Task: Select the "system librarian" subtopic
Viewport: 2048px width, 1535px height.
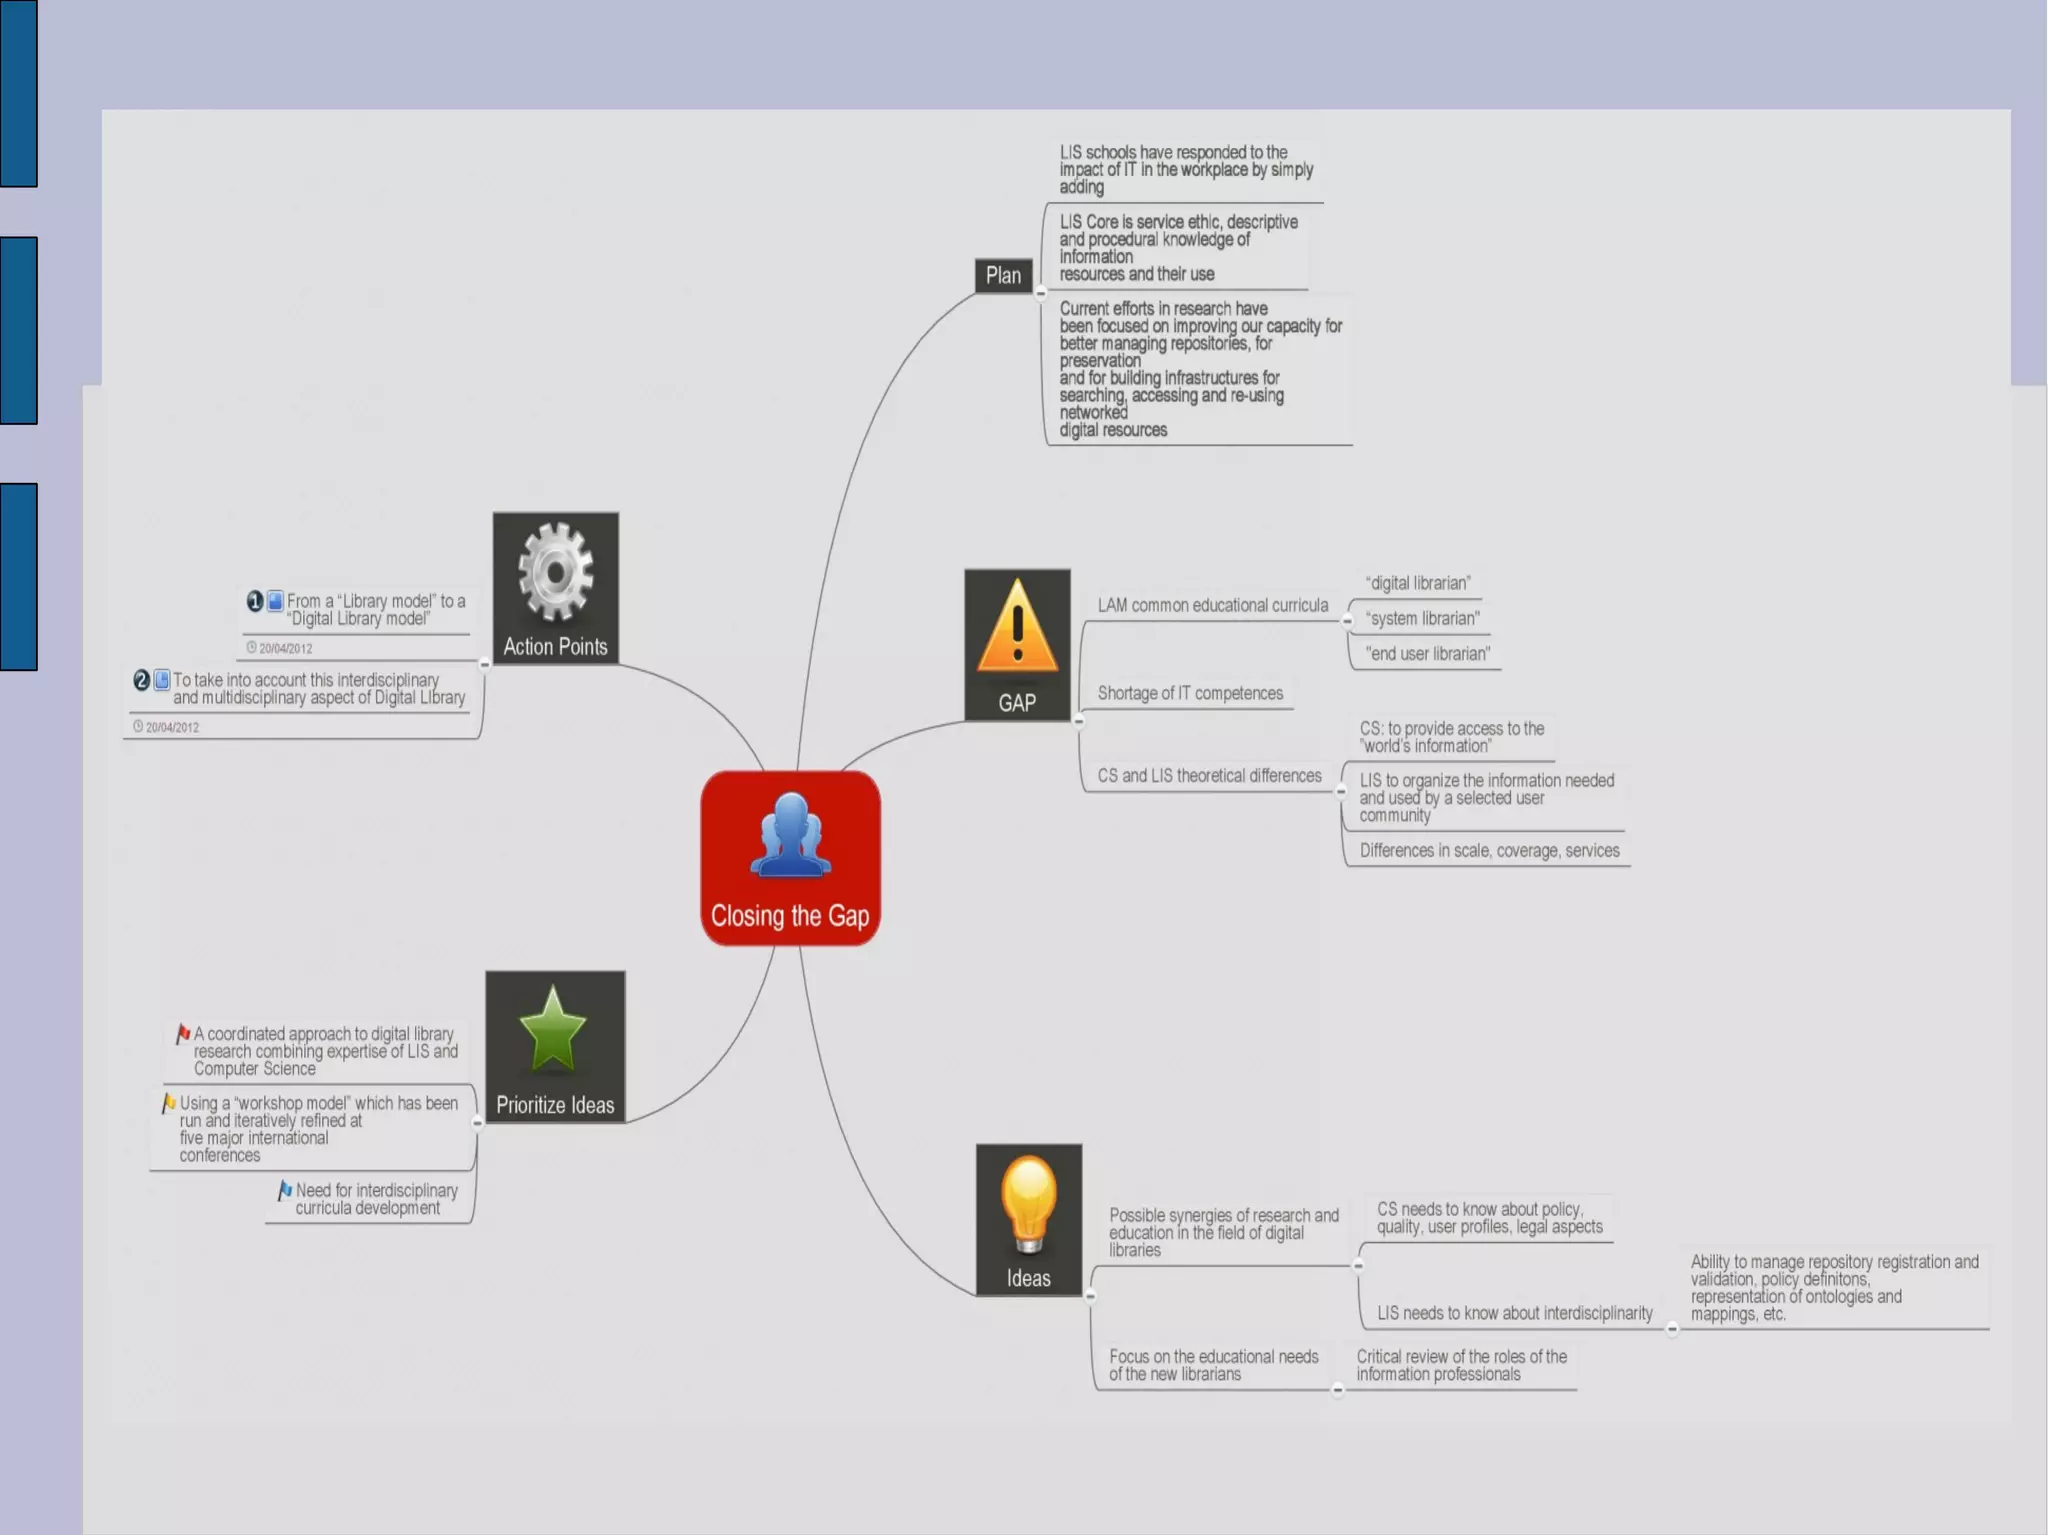Action: (1422, 618)
